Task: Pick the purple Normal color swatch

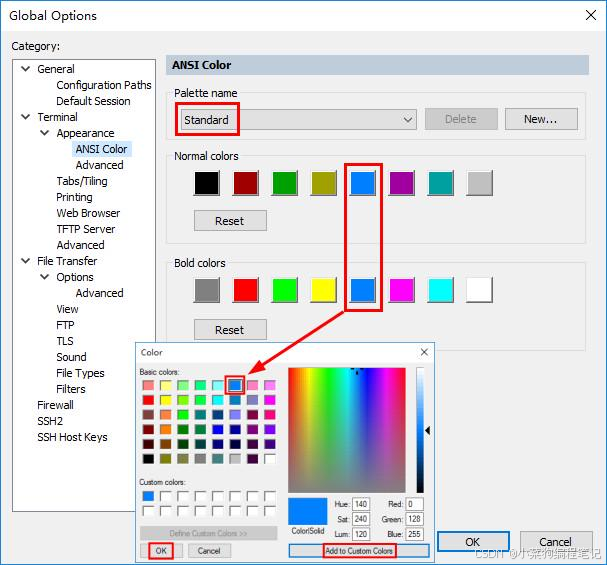Action: [402, 183]
